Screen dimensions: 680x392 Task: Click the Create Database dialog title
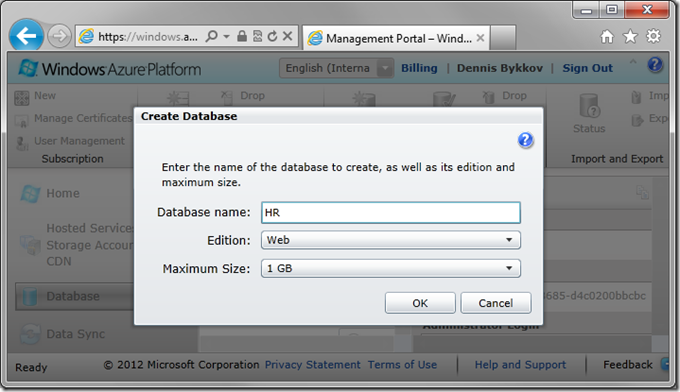pos(189,116)
